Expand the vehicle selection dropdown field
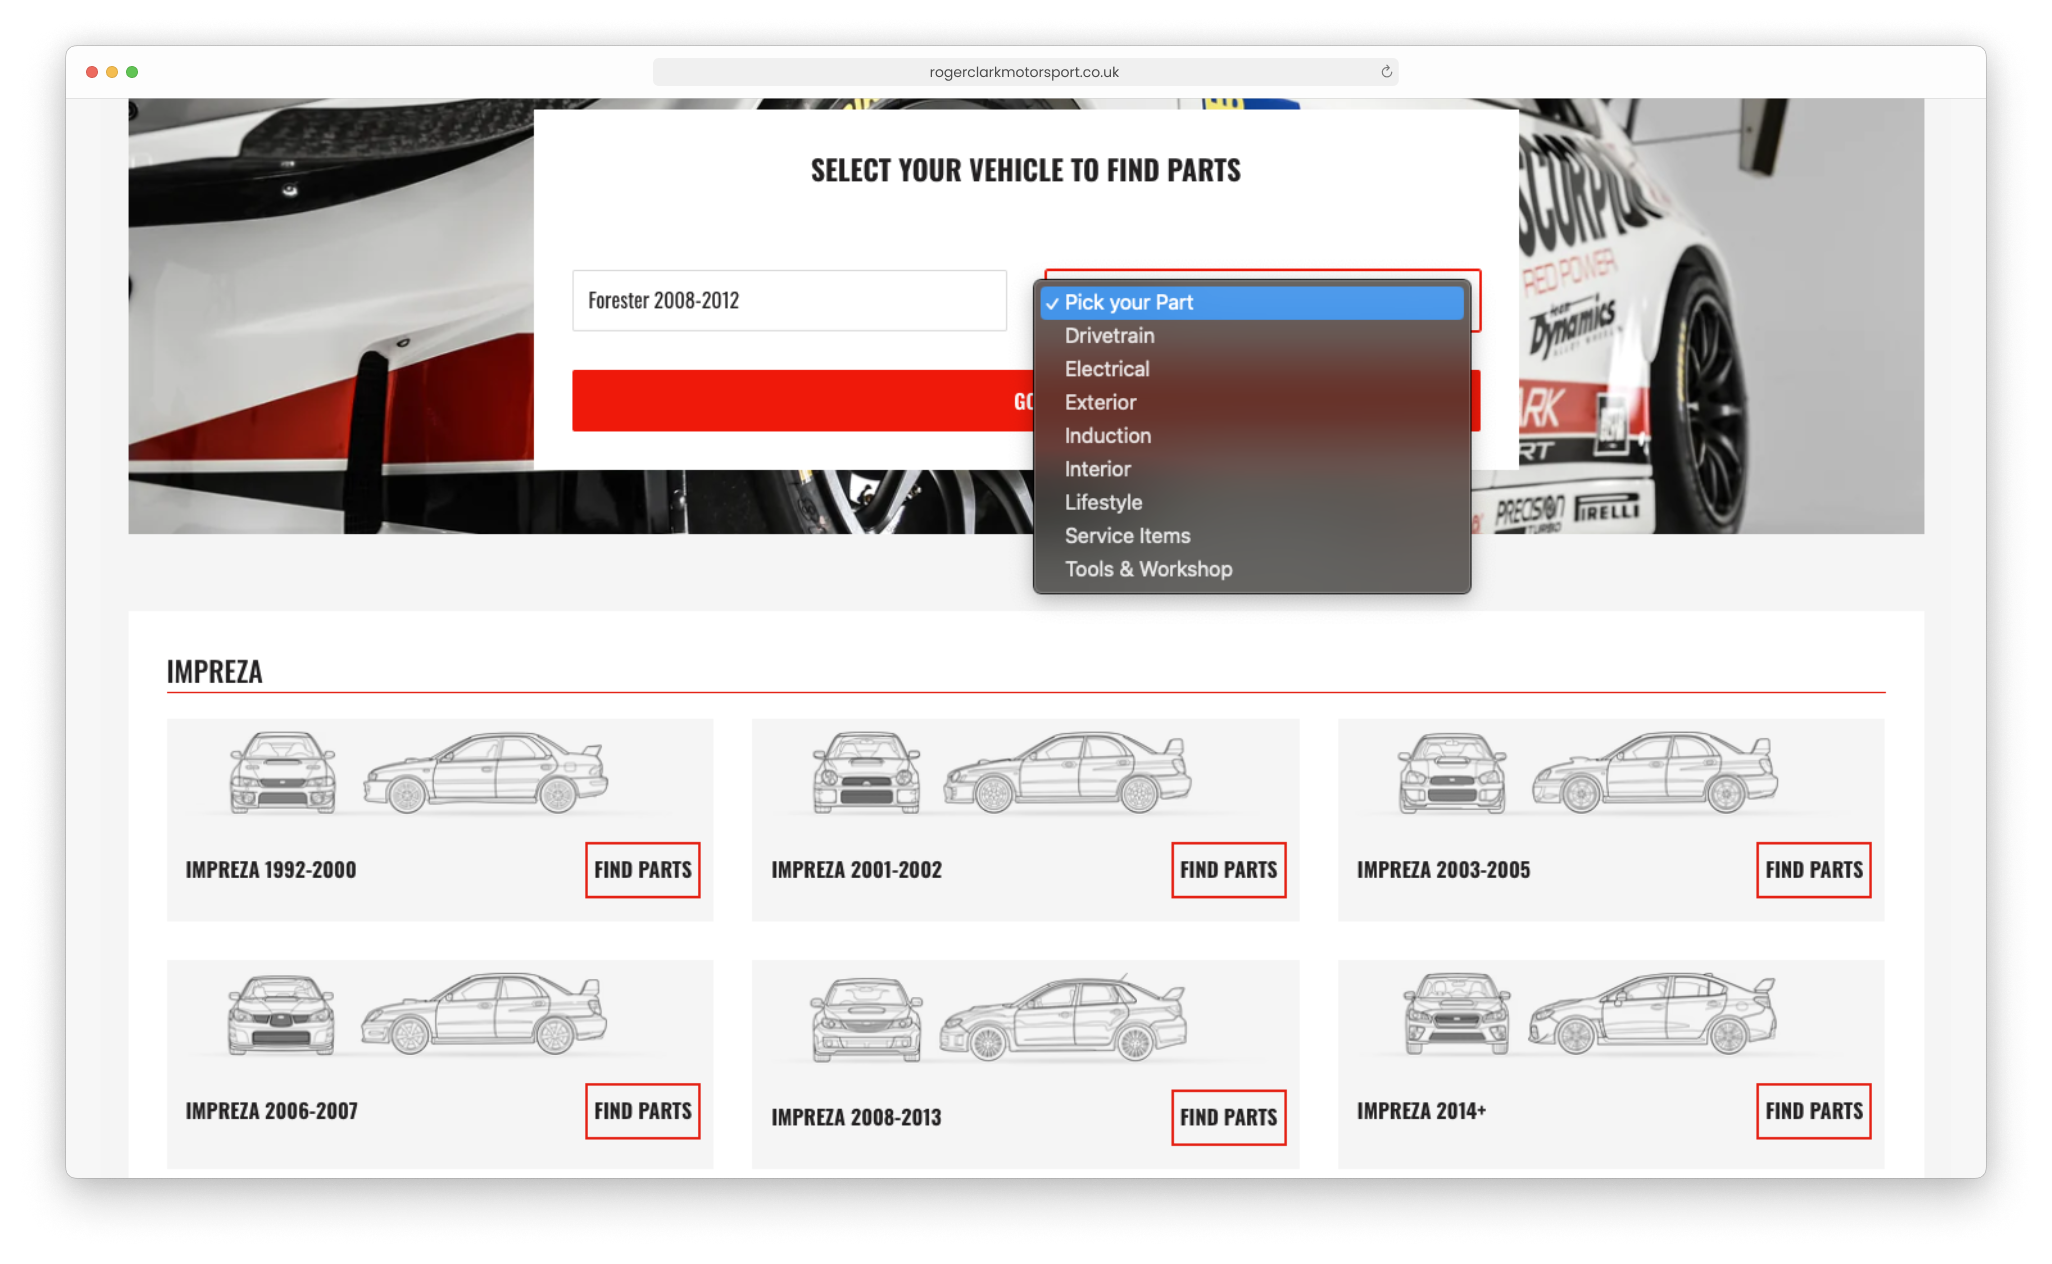Screen dimensions: 2052x1264 [791, 299]
